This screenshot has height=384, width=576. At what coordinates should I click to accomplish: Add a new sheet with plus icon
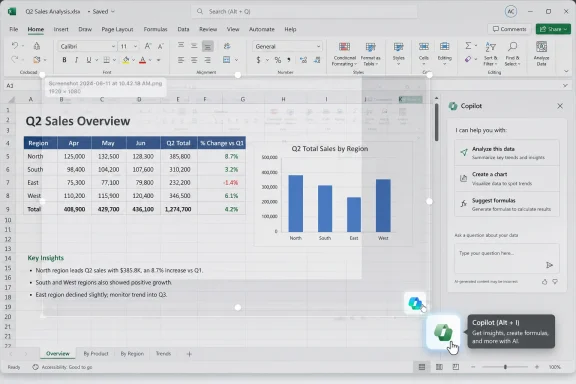point(189,354)
